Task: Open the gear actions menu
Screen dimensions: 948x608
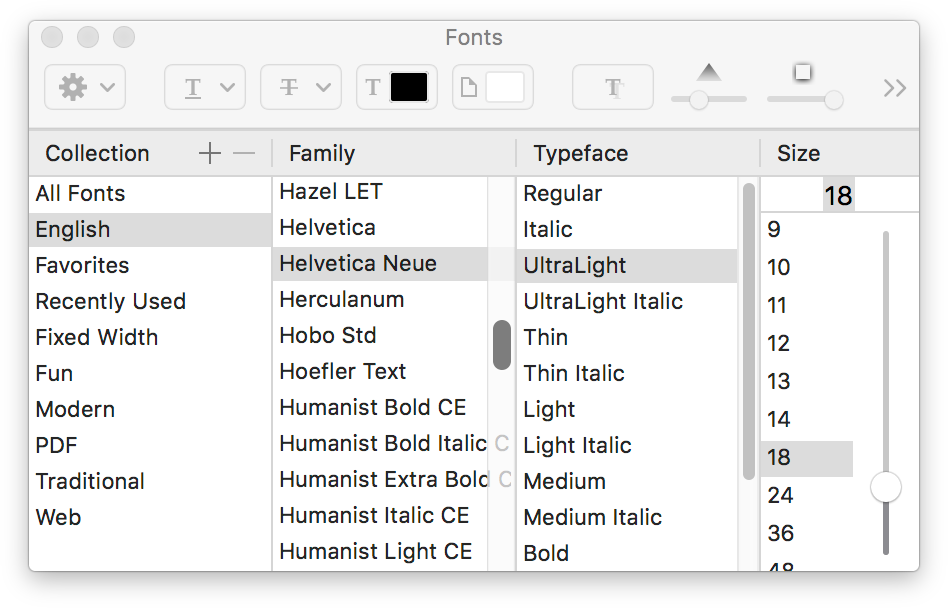Action: point(85,88)
